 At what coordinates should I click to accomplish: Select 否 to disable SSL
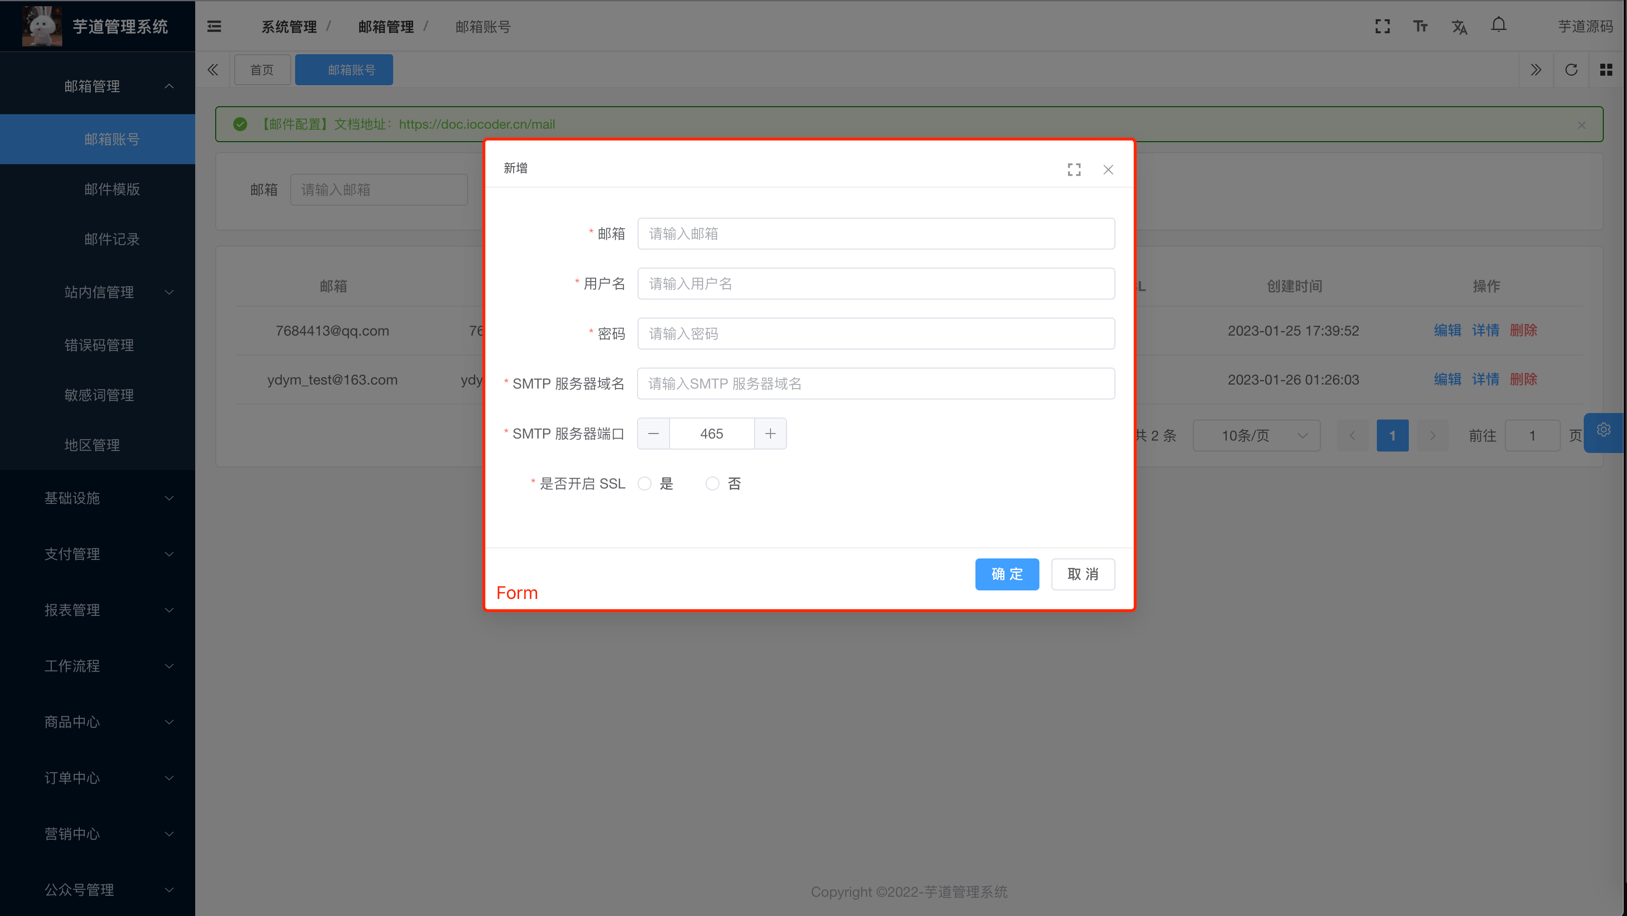[712, 483]
